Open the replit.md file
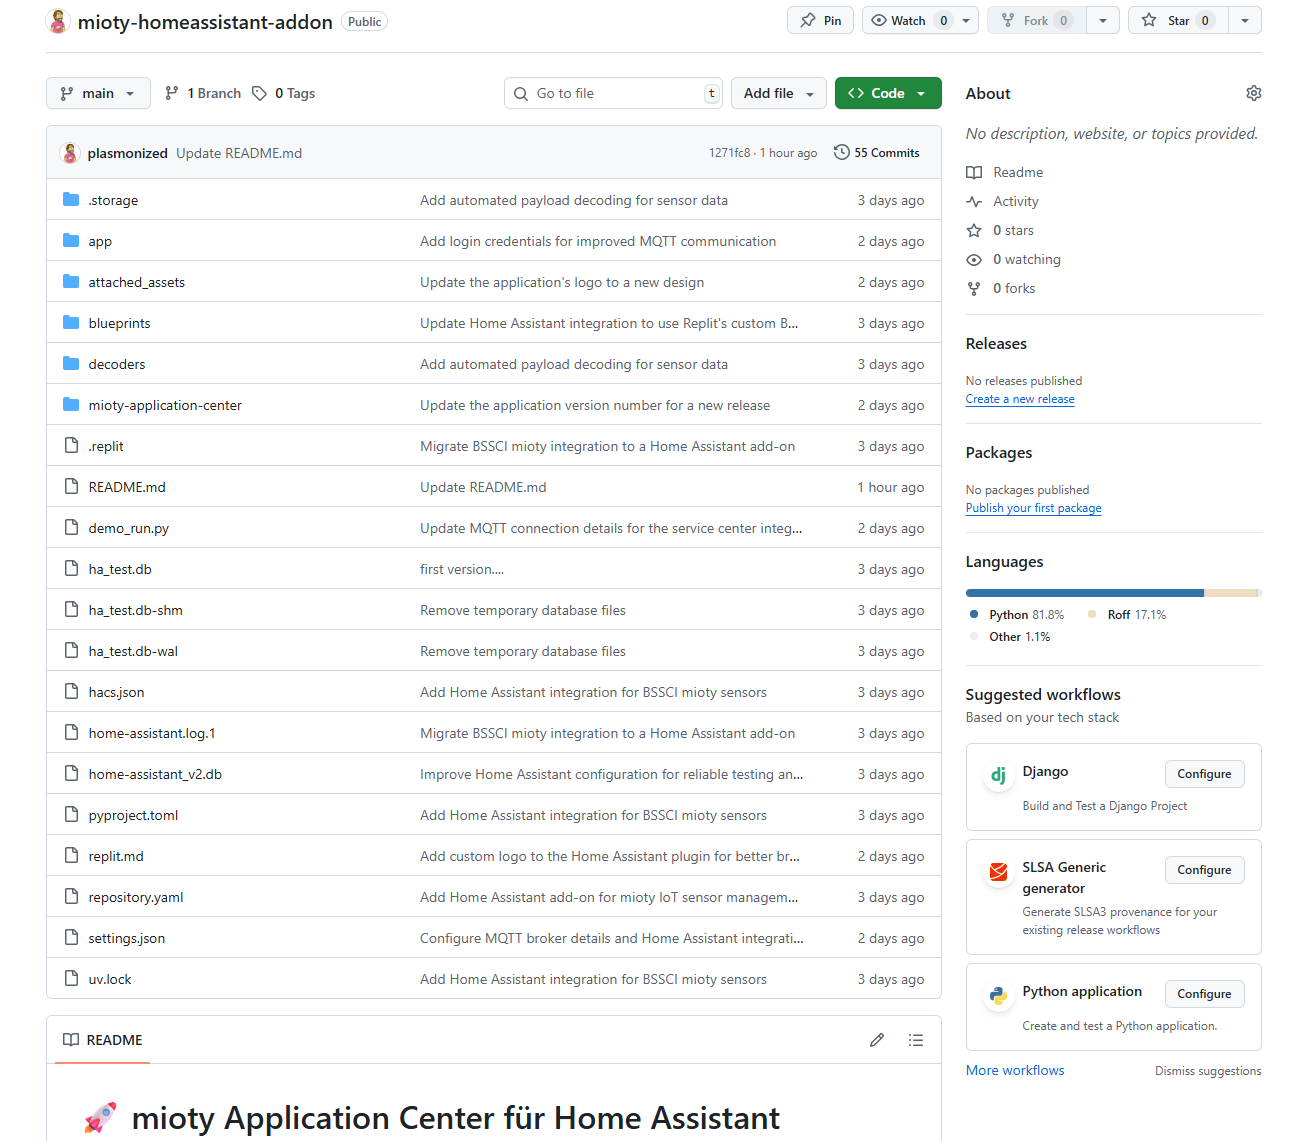 pos(116,856)
